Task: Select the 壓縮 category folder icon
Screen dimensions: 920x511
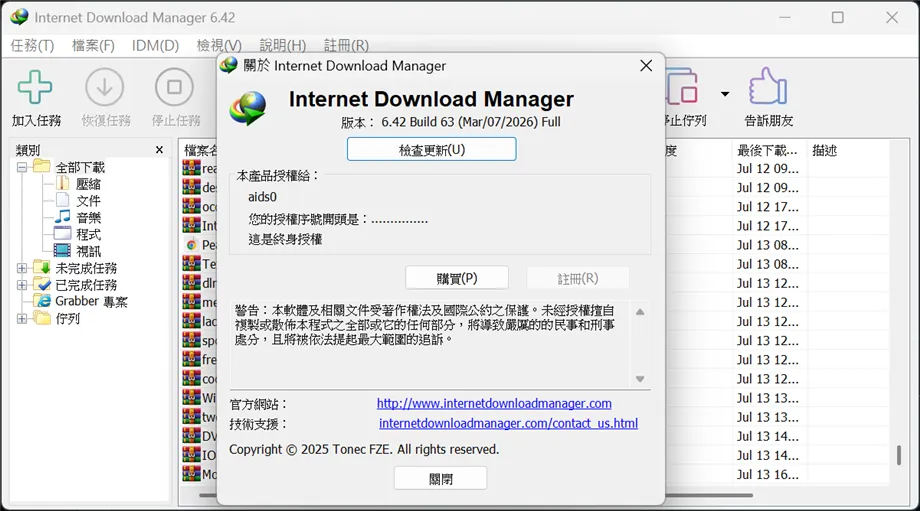Action: (x=62, y=184)
